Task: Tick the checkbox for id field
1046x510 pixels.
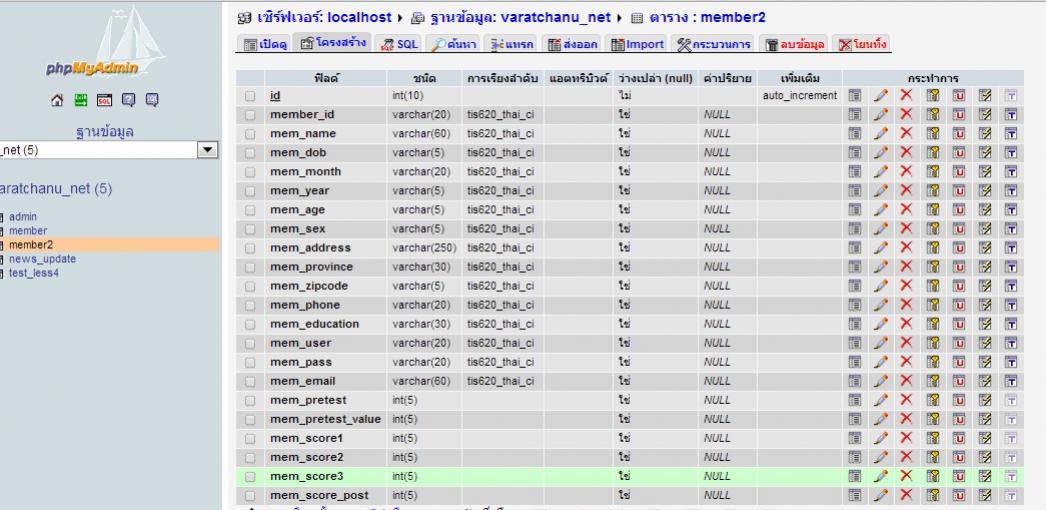Action: 249,96
